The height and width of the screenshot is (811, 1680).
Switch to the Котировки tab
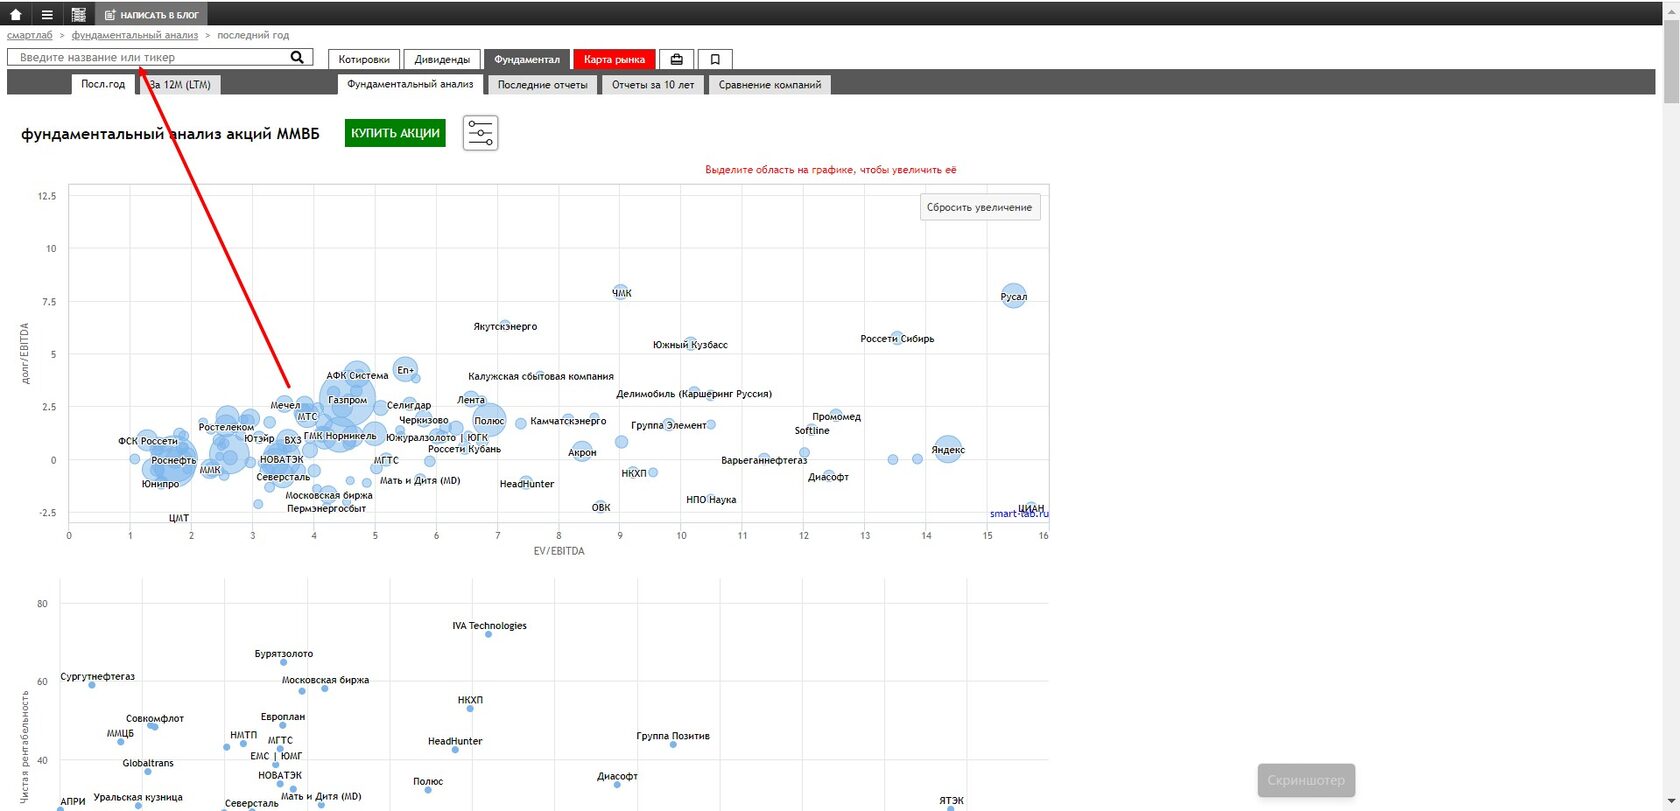[x=364, y=59]
